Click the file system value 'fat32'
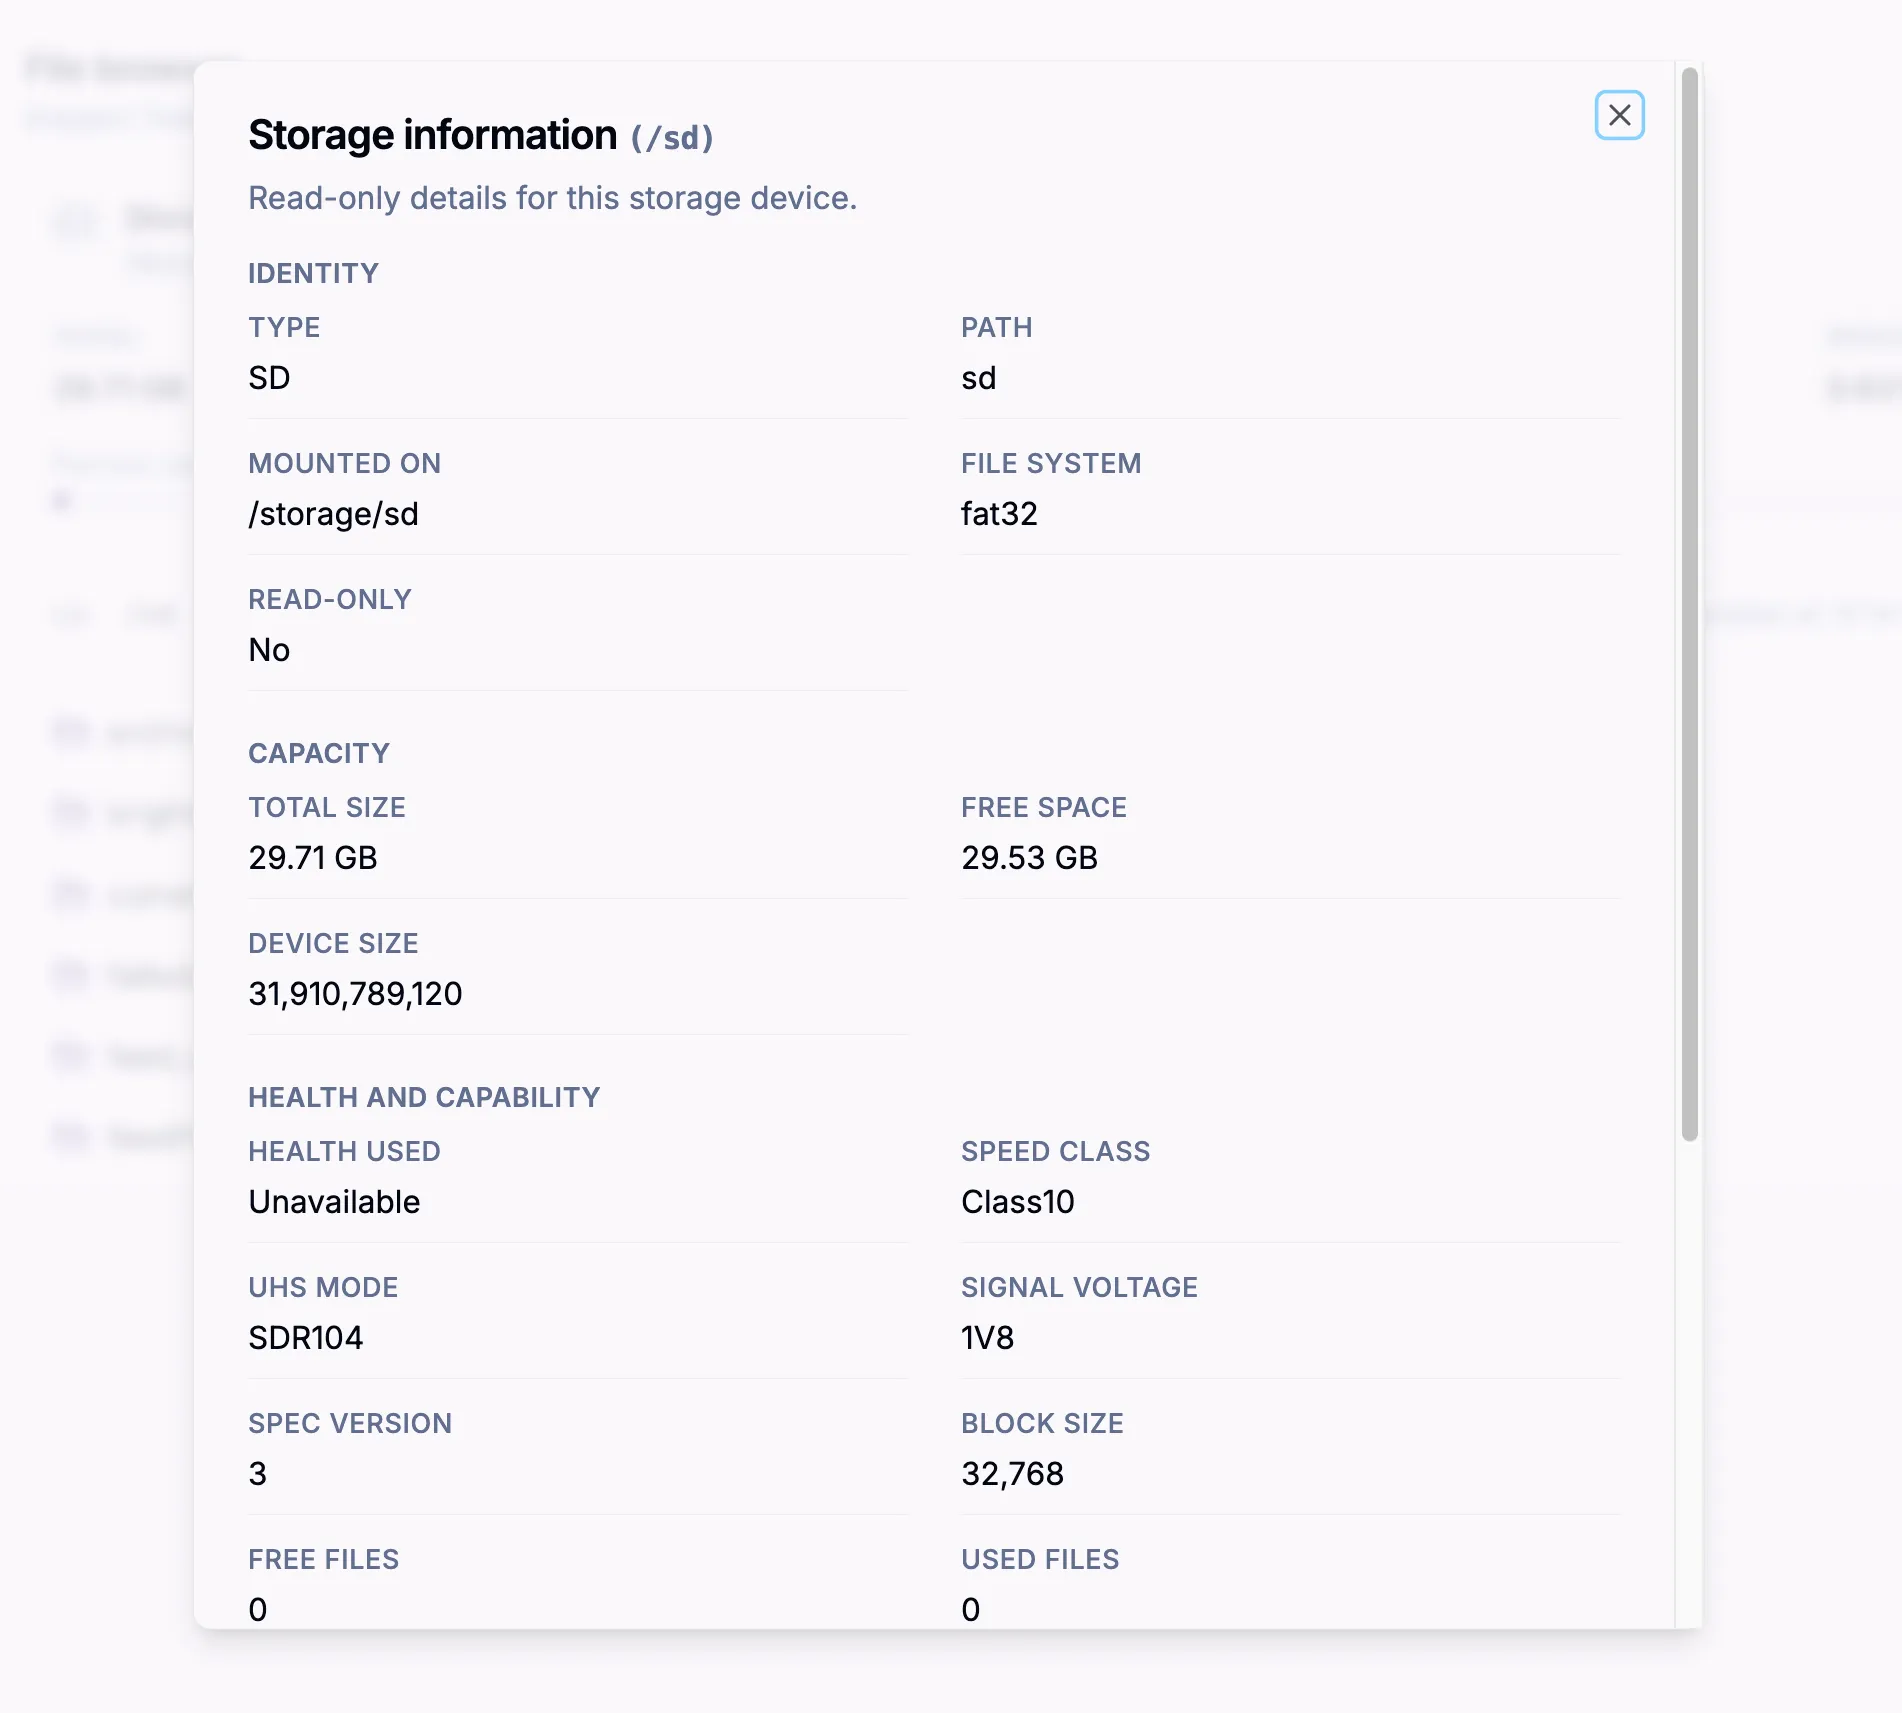 999,514
